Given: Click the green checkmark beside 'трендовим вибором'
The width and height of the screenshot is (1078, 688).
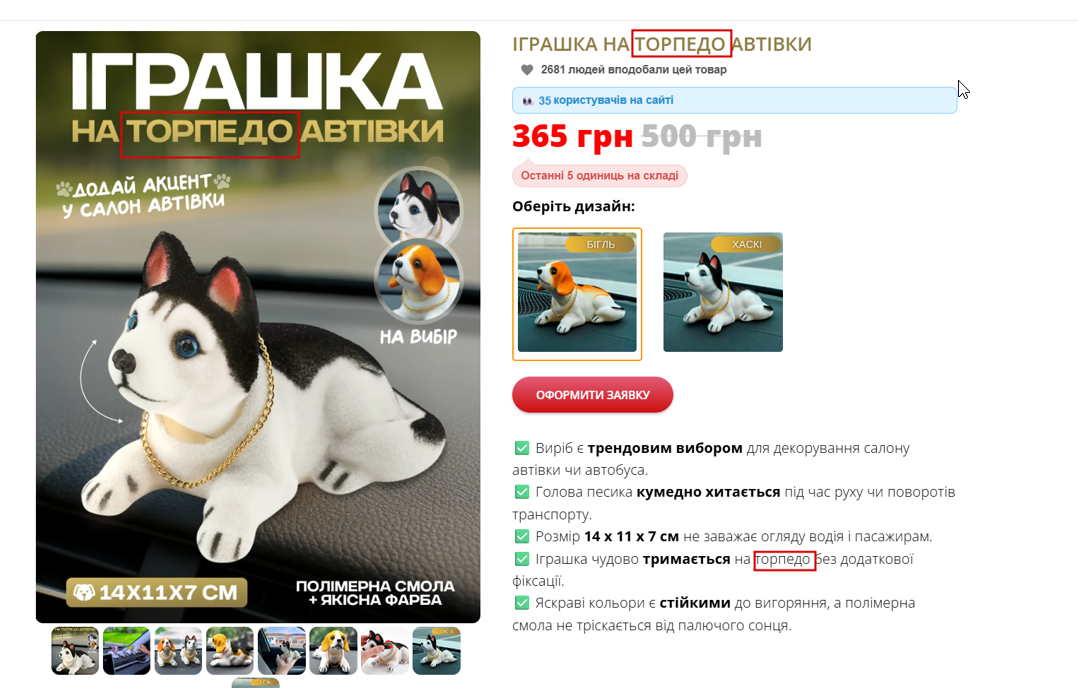Looking at the screenshot, I should click(x=522, y=448).
